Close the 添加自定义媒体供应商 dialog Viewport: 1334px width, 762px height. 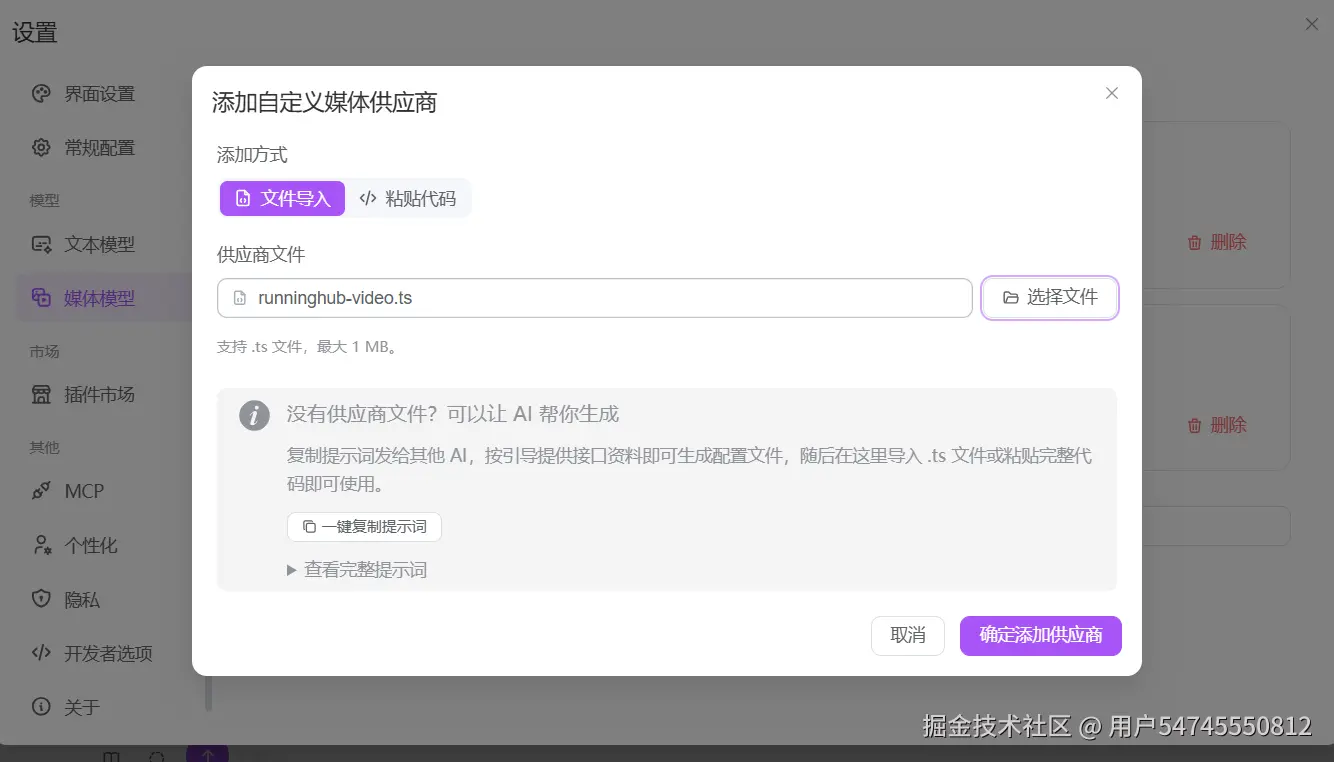tap(1111, 93)
